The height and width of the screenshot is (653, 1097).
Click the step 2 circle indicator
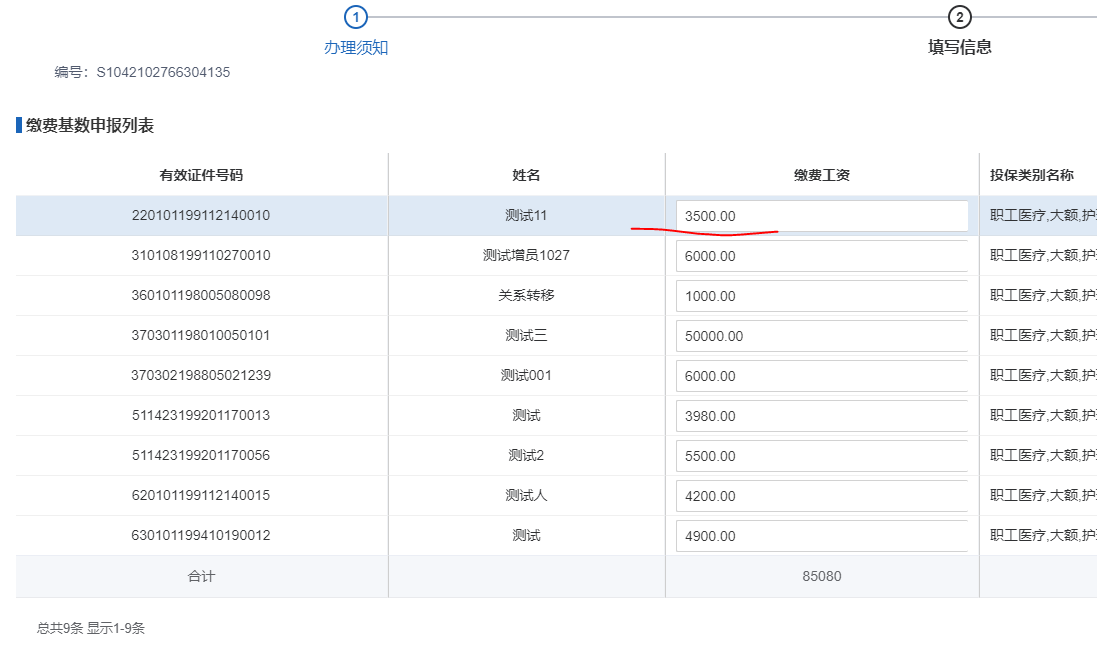[x=959, y=17]
